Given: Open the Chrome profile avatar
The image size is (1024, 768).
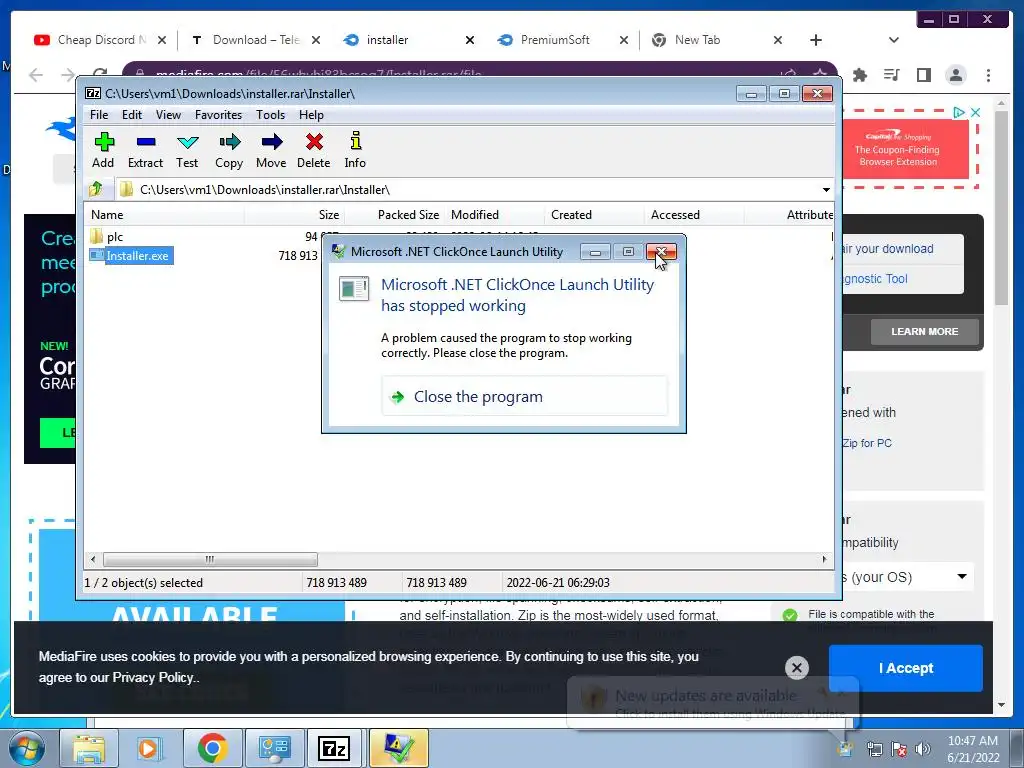Looking at the screenshot, I should (956, 75).
